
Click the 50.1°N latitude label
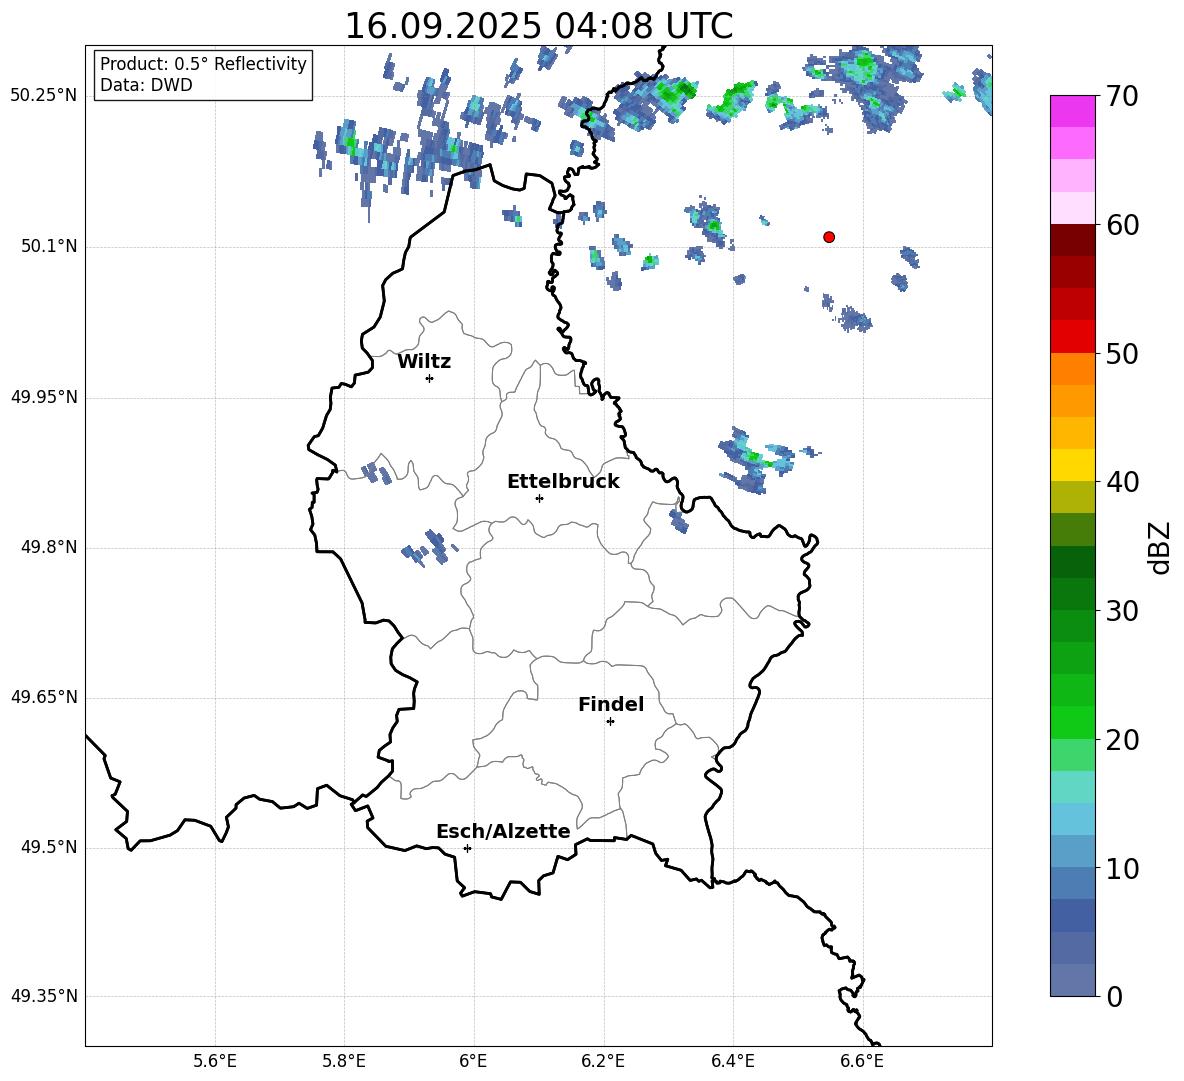coord(49,247)
